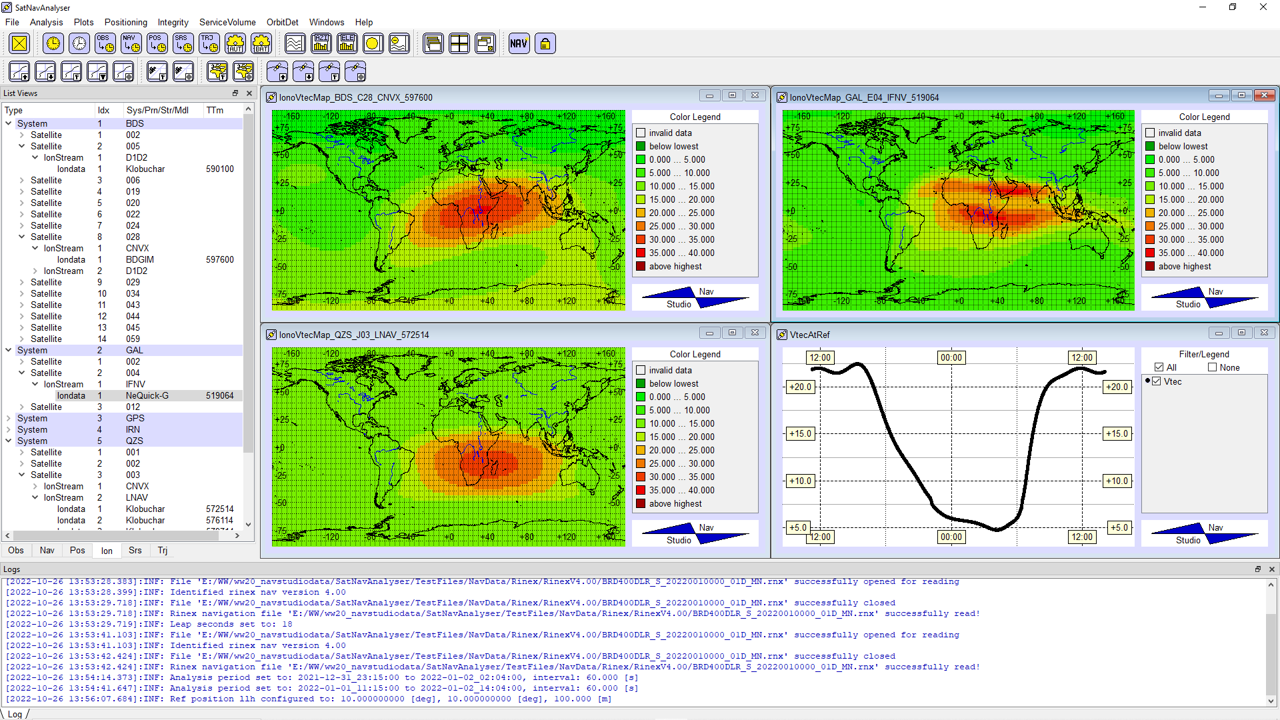Check the None filter checkbox

[x=1213, y=368]
